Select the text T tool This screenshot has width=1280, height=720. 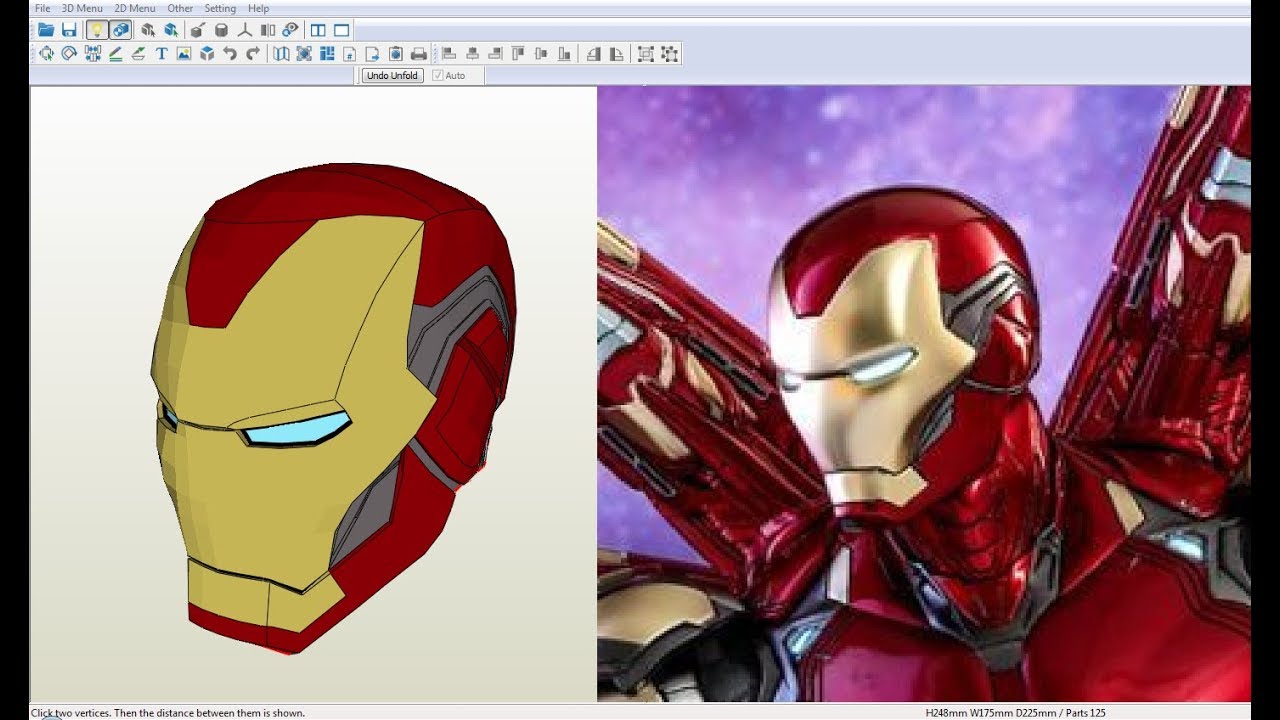click(161, 54)
